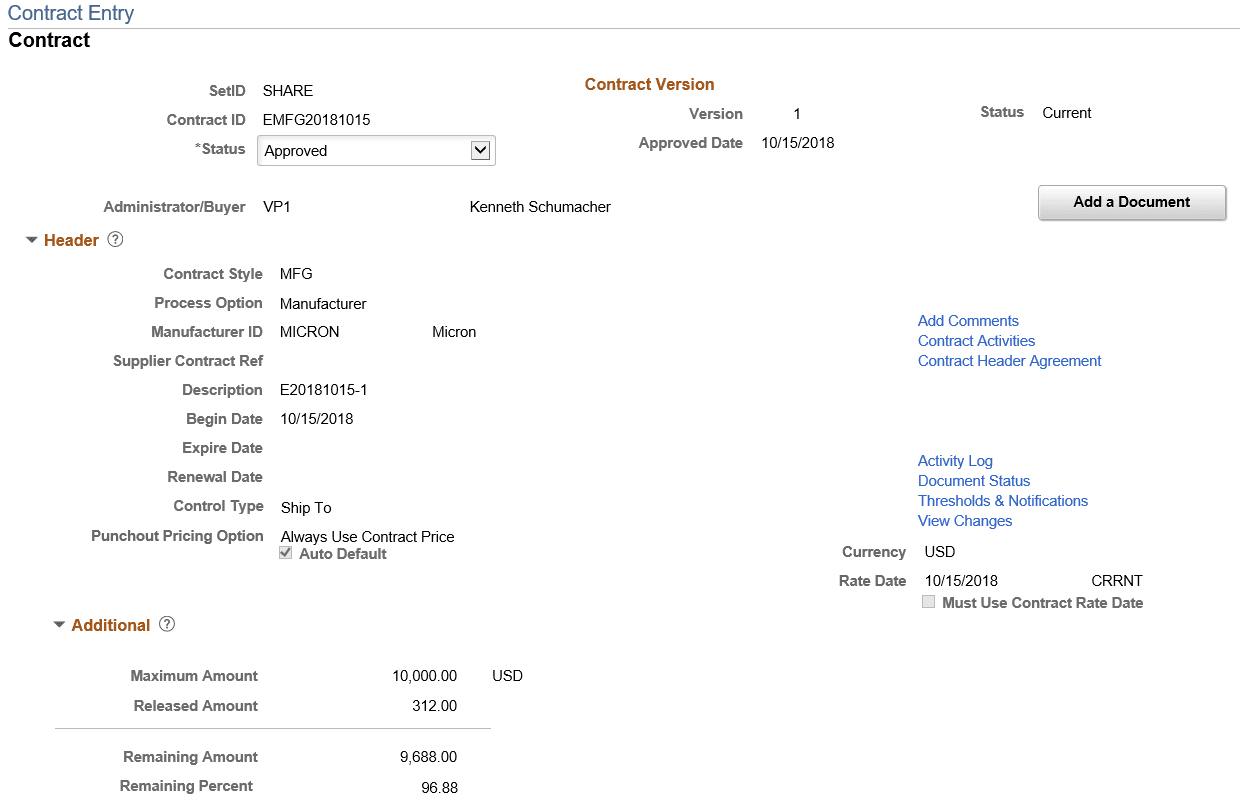Click inside the Status field
Image resolution: width=1240 pixels, height=810 pixels.
point(360,149)
